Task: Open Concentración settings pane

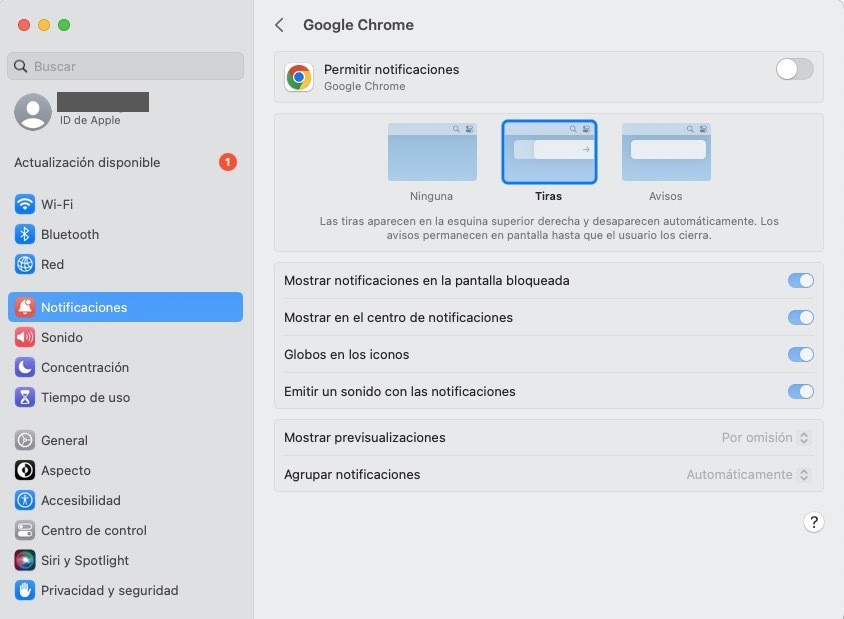Action: [125, 368]
